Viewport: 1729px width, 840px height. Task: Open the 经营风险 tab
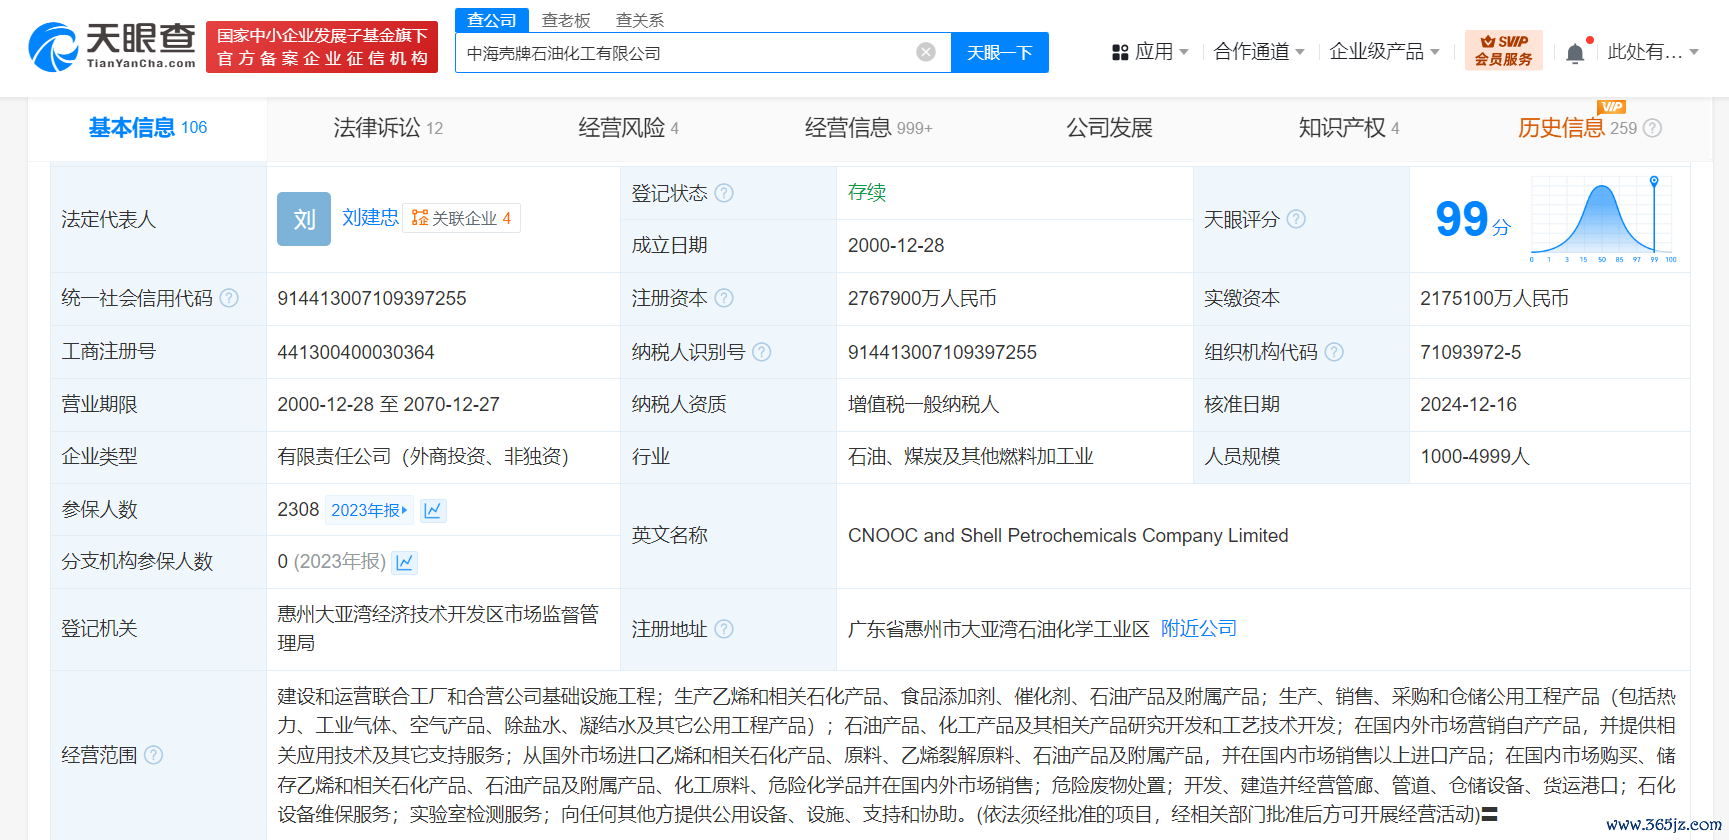pos(628,128)
